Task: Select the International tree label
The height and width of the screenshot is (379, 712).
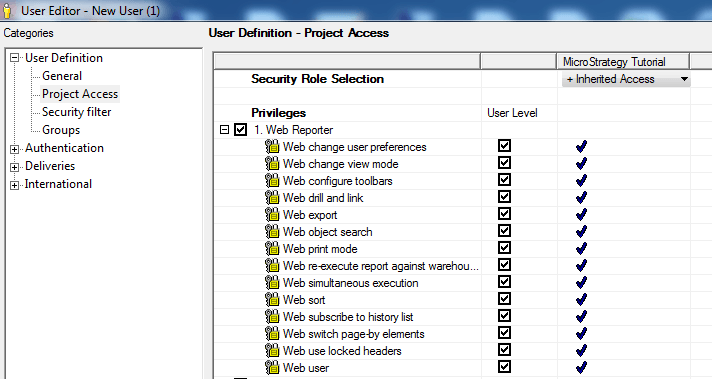Action: pyautogui.click(x=58, y=184)
